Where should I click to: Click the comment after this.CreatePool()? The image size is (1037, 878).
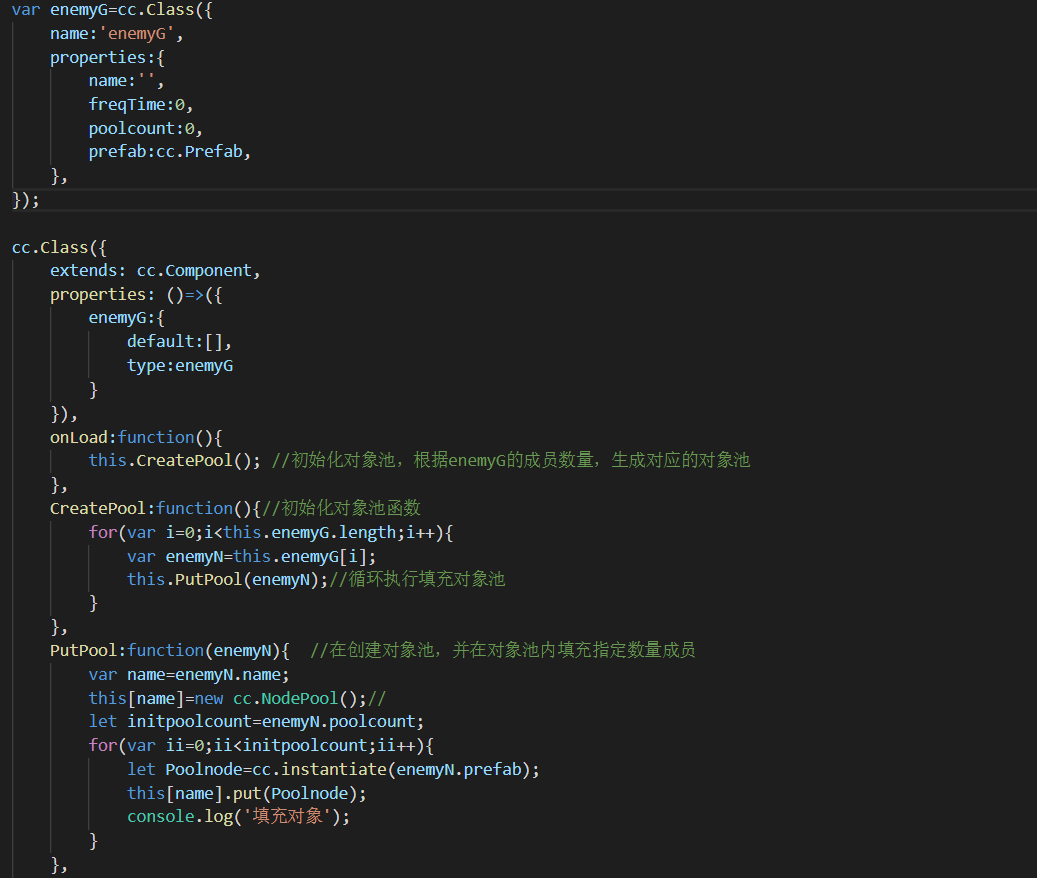pyautogui.click(x=511, y=460)
